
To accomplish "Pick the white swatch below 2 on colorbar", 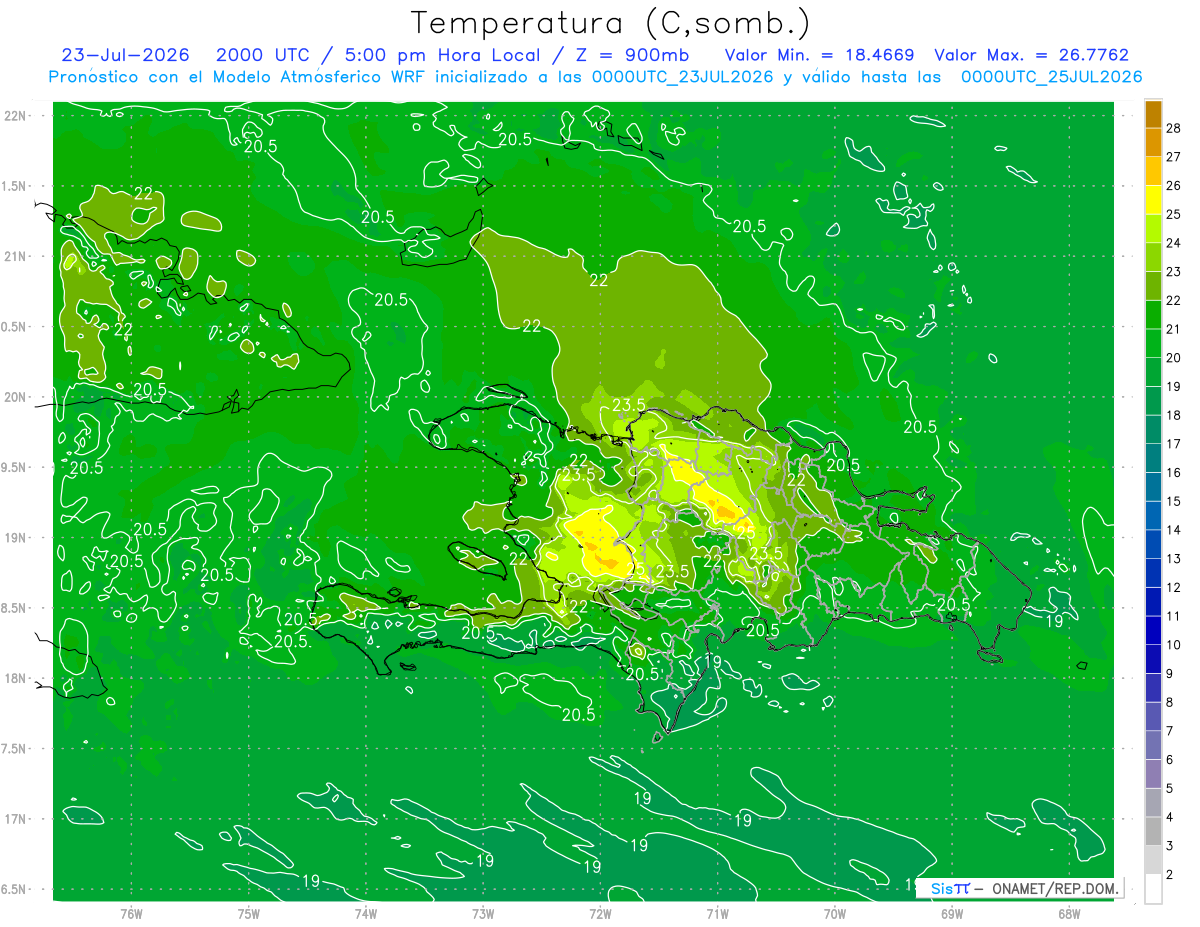I will 1153,889.
